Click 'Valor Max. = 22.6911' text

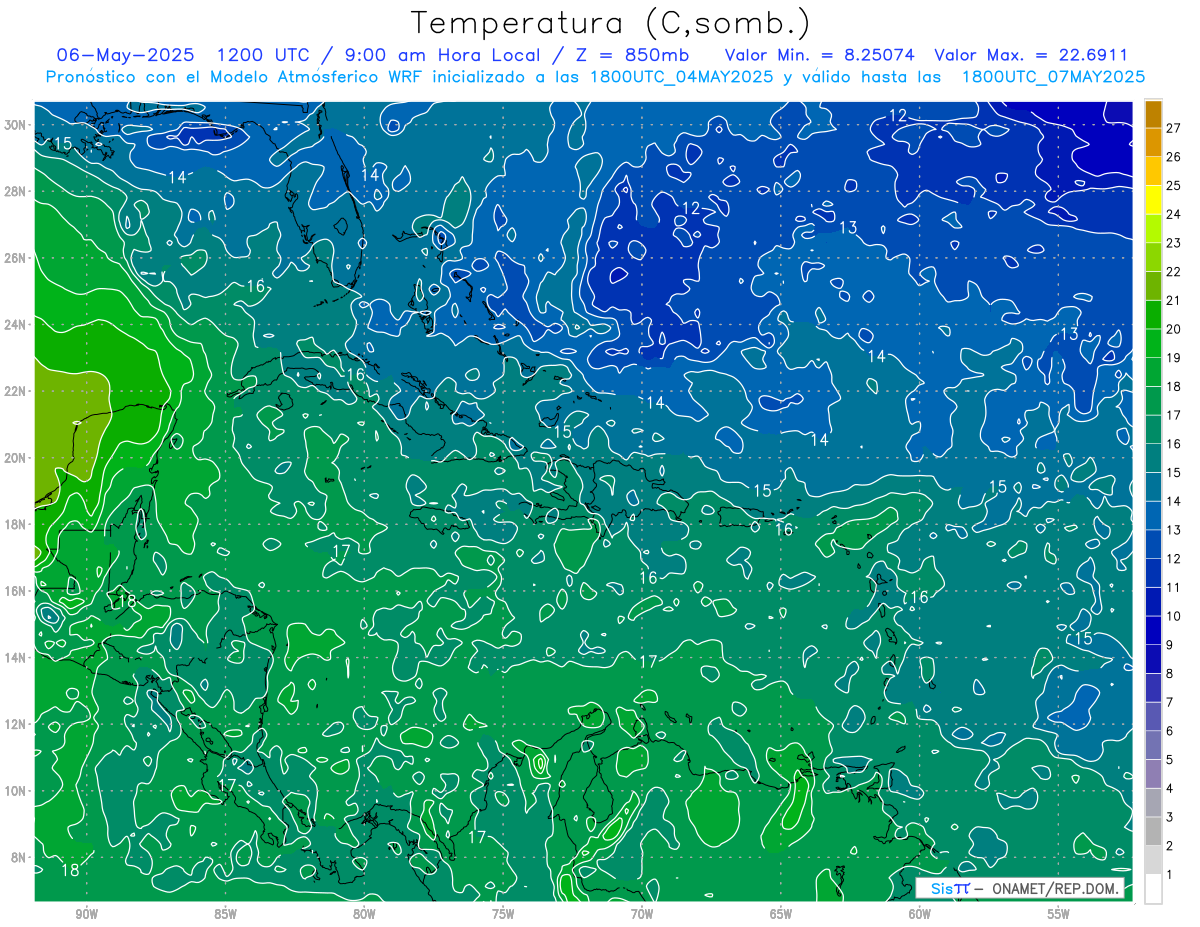[1031, 55]
